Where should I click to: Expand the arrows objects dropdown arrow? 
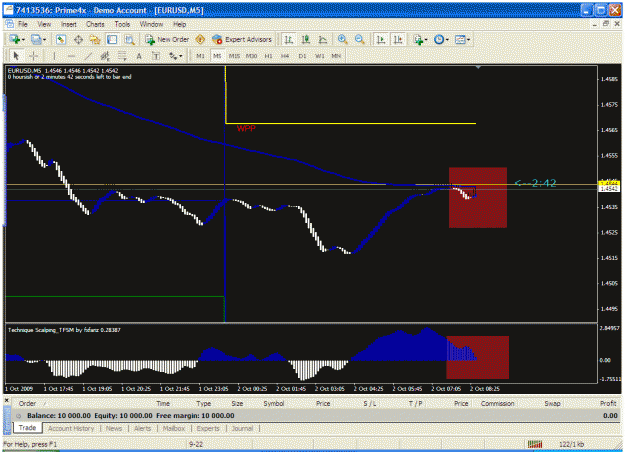[x=181, y=57]
